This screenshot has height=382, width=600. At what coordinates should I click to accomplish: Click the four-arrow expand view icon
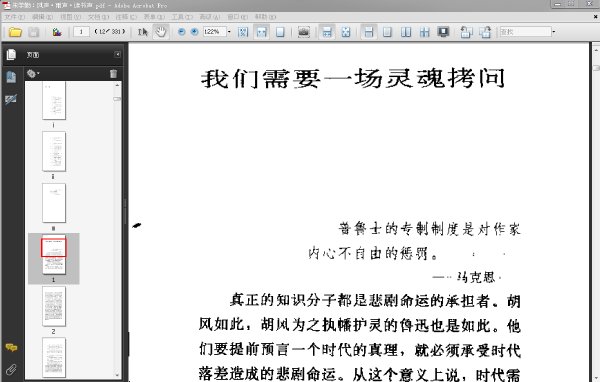coord(346,32)
